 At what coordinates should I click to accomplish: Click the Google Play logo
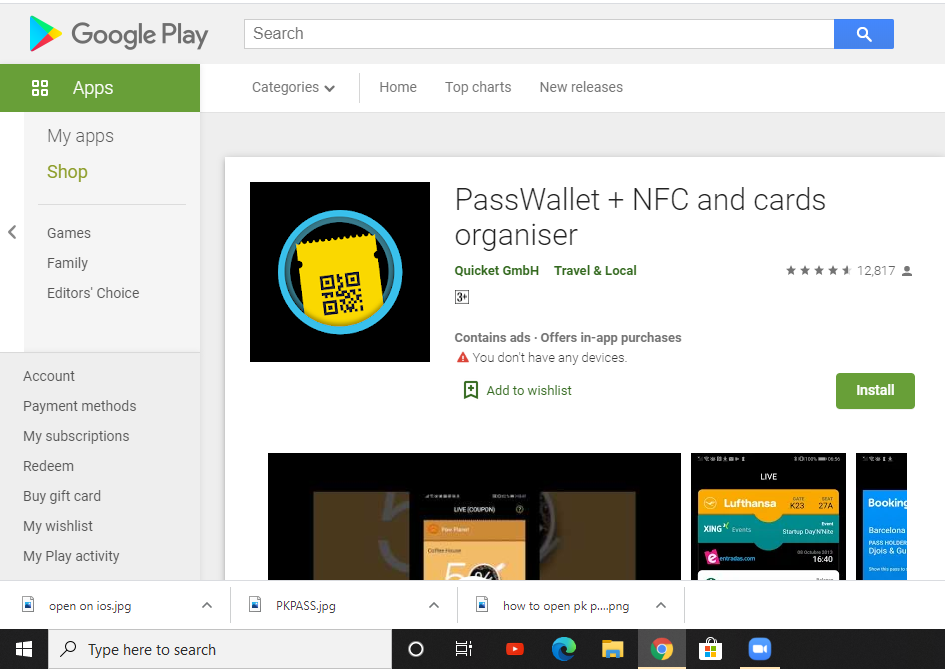coord(119,34)
